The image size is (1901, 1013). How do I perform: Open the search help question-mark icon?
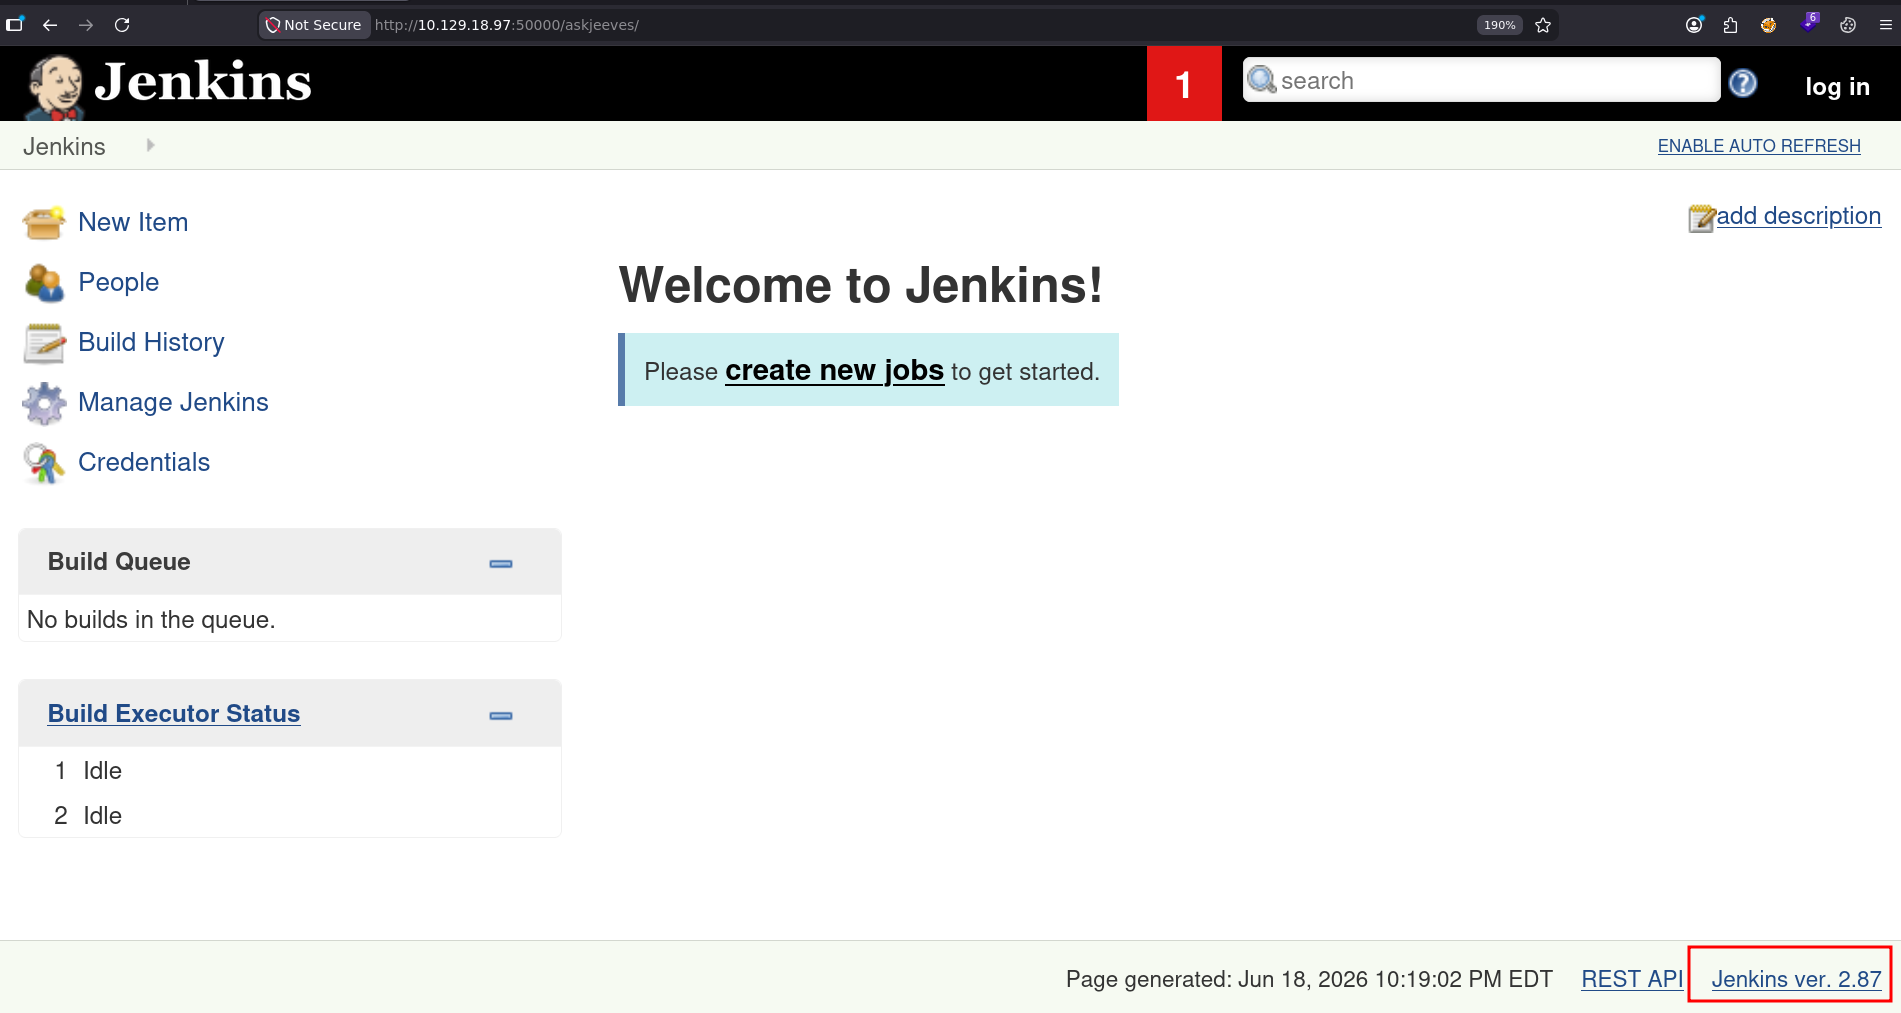1743,83
